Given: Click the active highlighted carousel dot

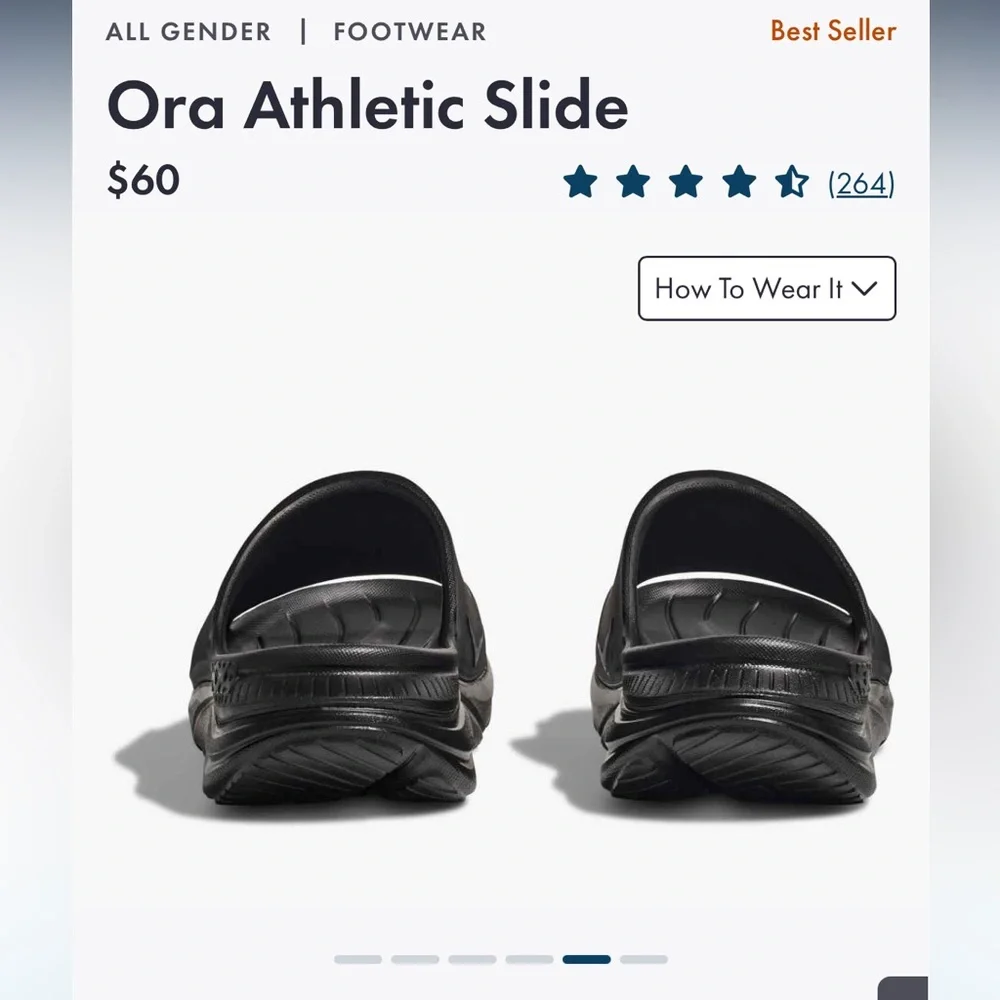Looking at the screenshot, I should coord(586,960).
